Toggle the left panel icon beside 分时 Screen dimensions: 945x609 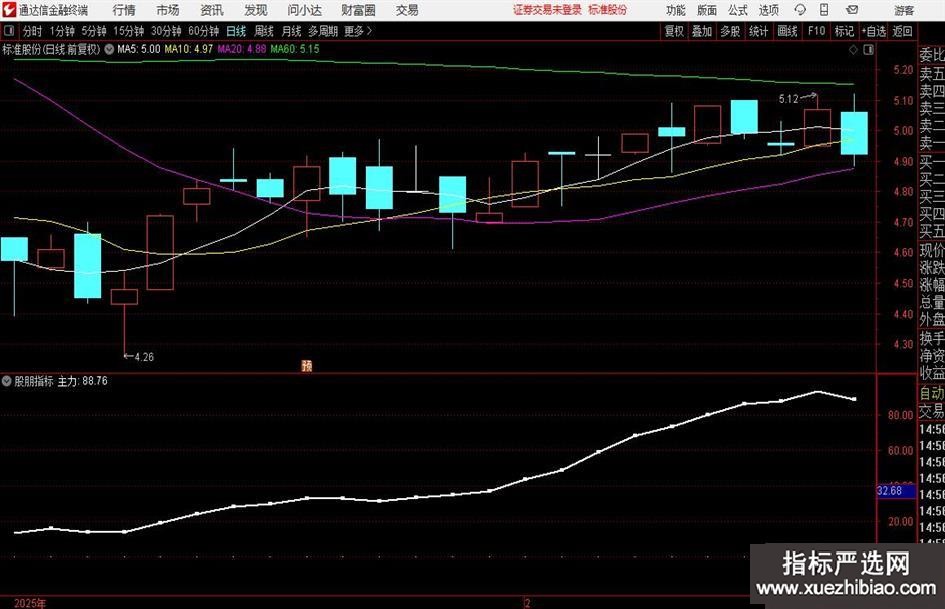(x=9, y=31)
